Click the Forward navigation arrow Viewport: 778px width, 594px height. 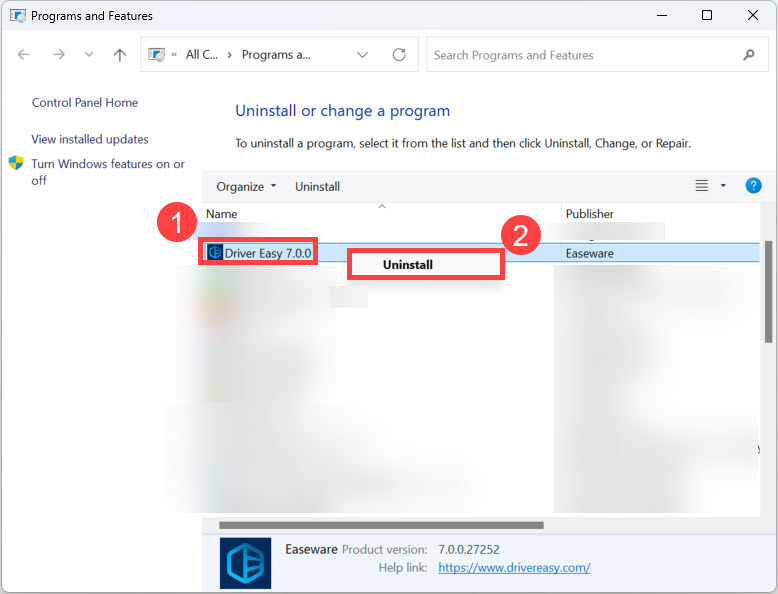58,55
